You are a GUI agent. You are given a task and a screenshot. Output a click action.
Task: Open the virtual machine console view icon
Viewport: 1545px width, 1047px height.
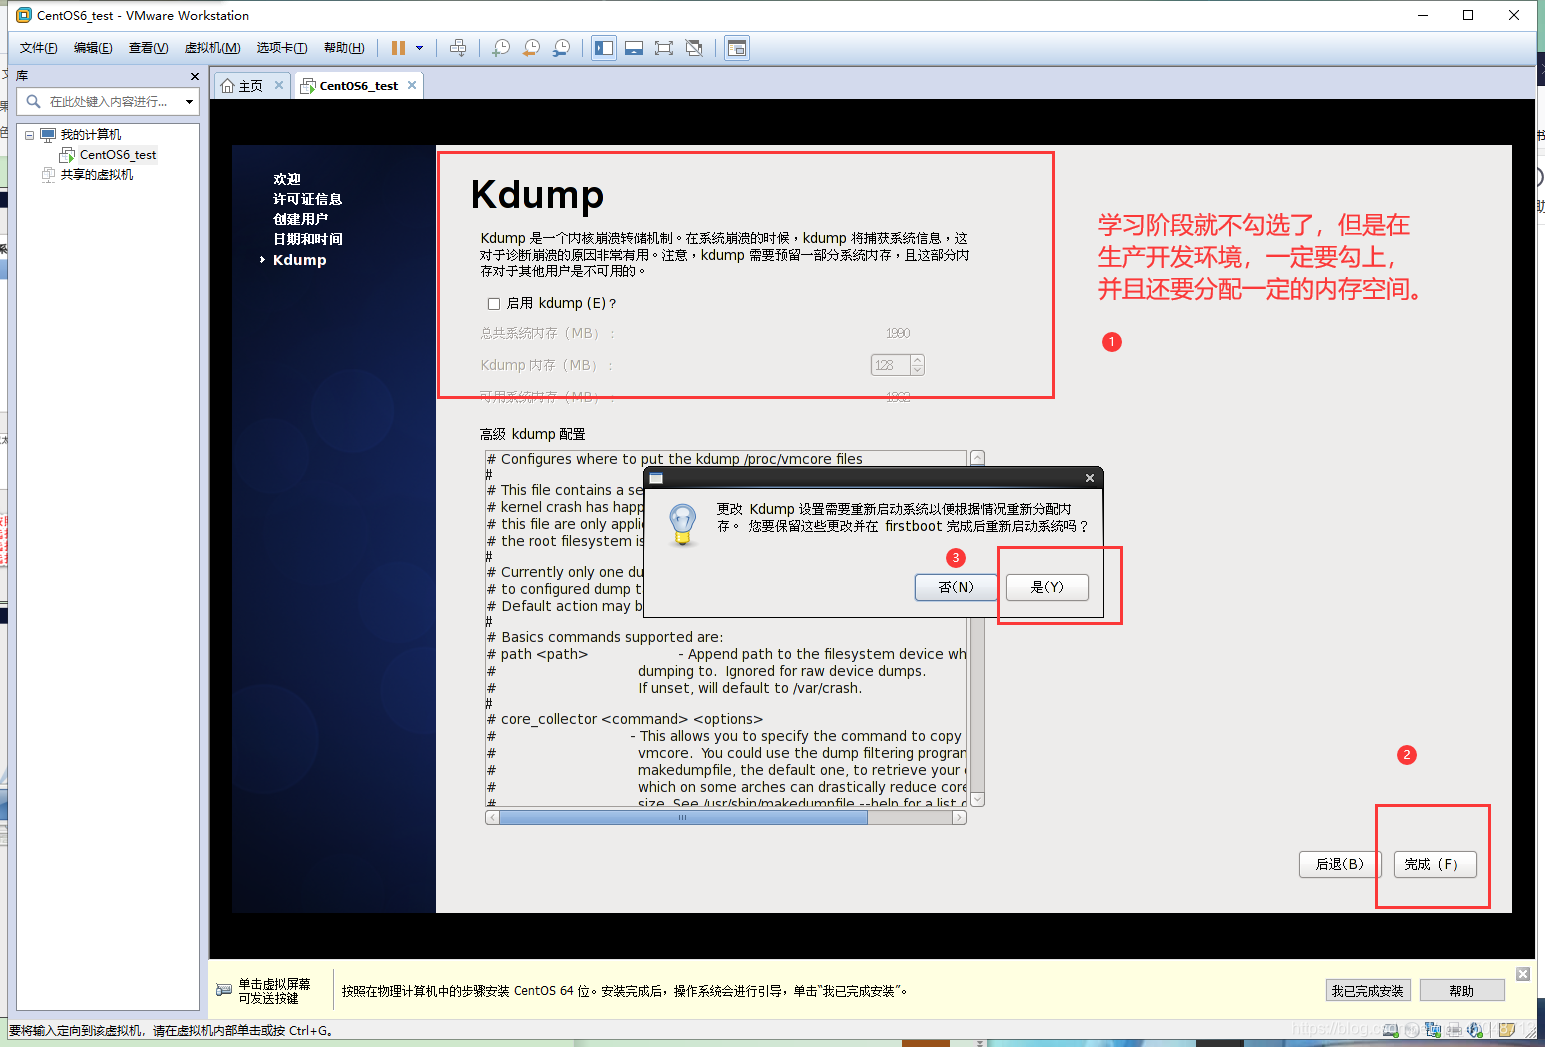click(736, 47)
